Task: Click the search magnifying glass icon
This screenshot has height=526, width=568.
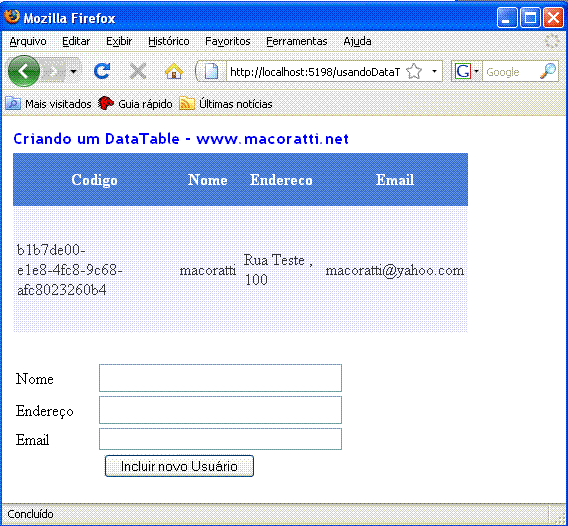Action: tap(548, 71)
